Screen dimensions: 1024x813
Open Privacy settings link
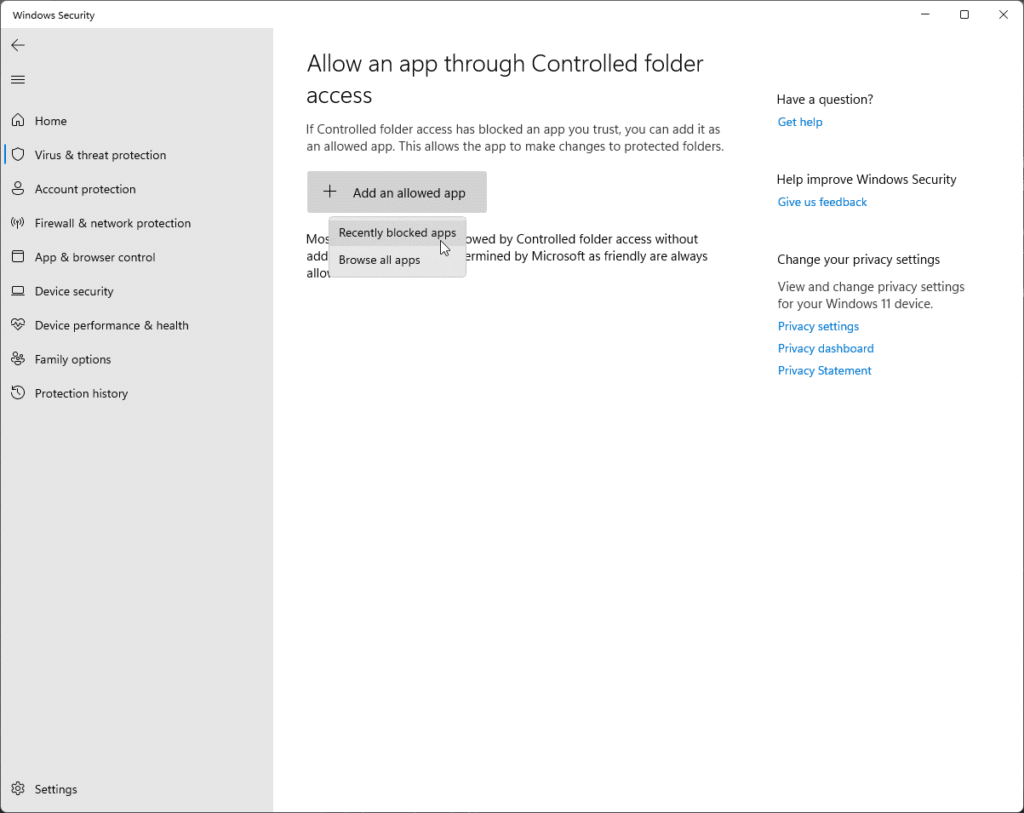point(818,326)
